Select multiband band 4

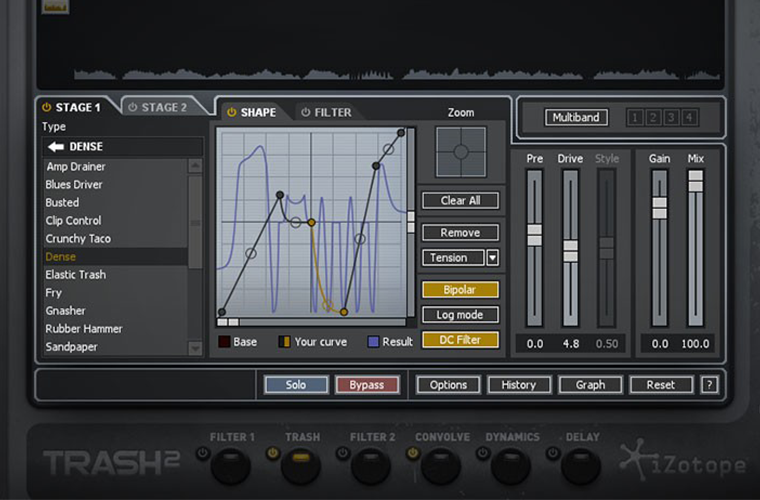(x=689, y=117)
